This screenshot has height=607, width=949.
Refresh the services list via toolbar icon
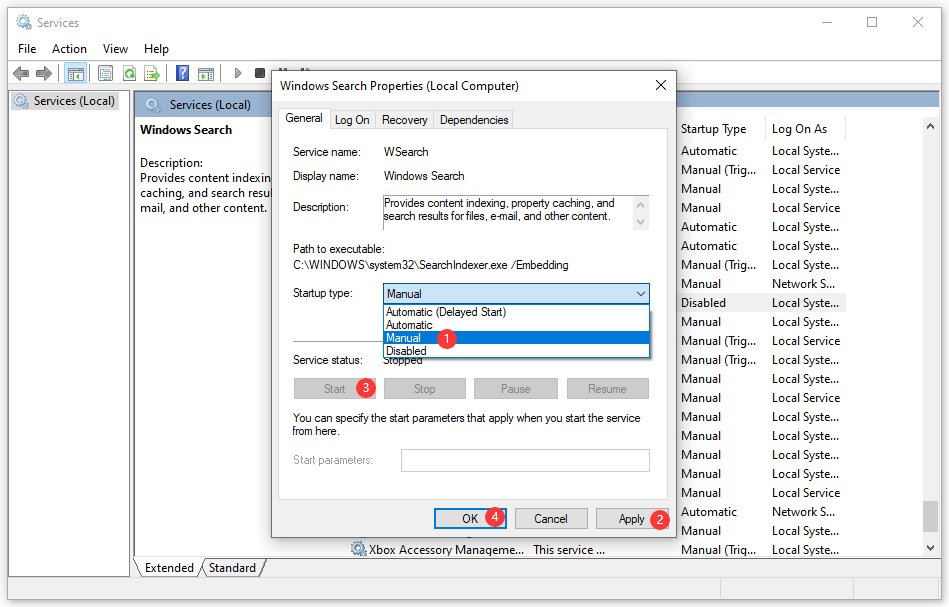click(130, 72)
